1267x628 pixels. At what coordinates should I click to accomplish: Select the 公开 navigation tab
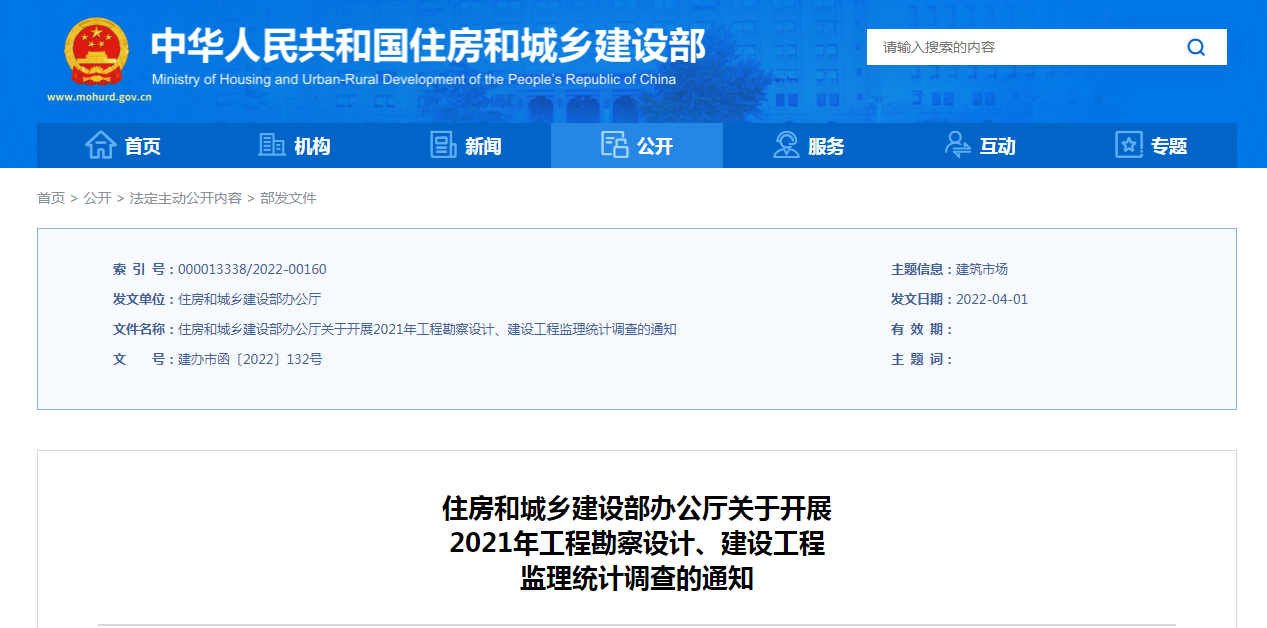click(x=637, y=146)
